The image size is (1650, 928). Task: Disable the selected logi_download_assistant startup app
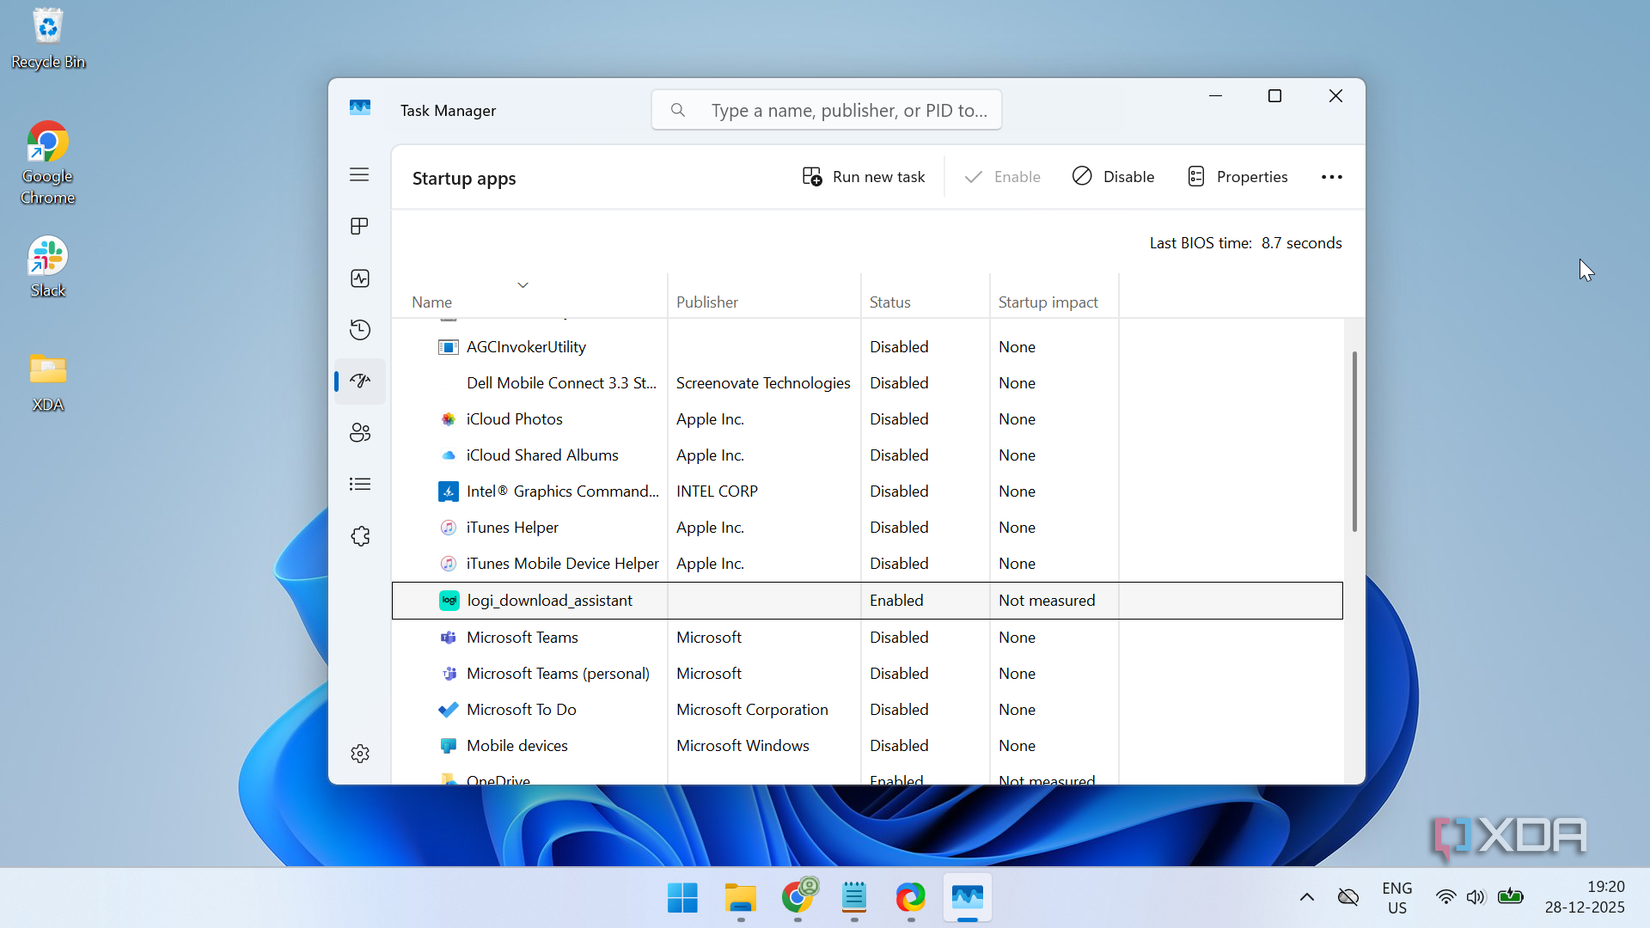1113,176
